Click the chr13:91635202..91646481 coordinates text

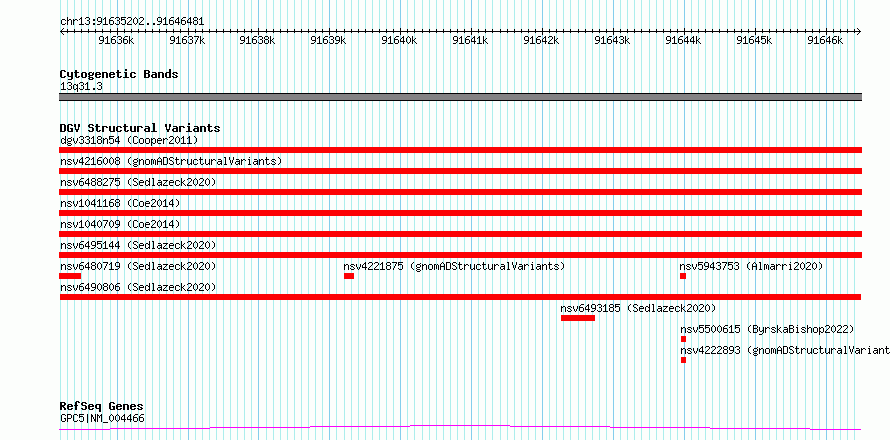[x=132, y=22]
